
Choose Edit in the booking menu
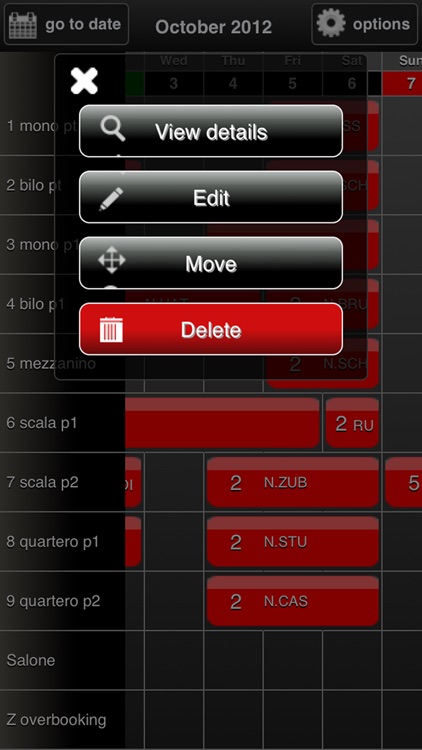click(211, 197)
